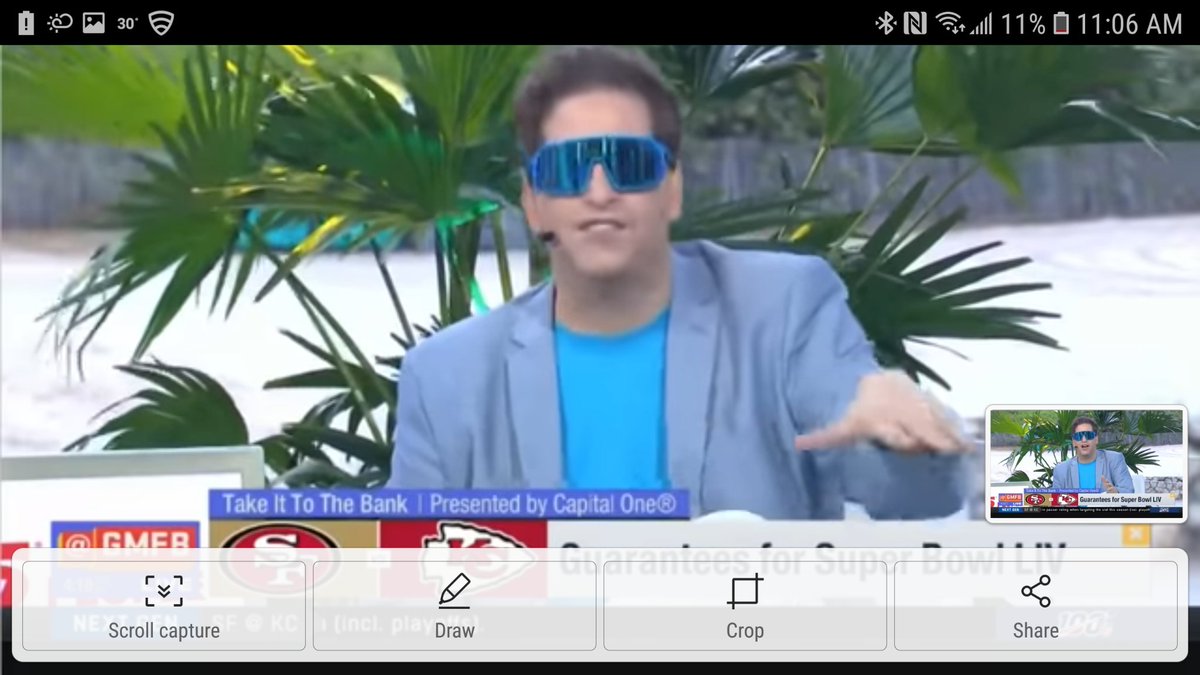
Task: Click the @GMFB handle label
Action: 127,545
